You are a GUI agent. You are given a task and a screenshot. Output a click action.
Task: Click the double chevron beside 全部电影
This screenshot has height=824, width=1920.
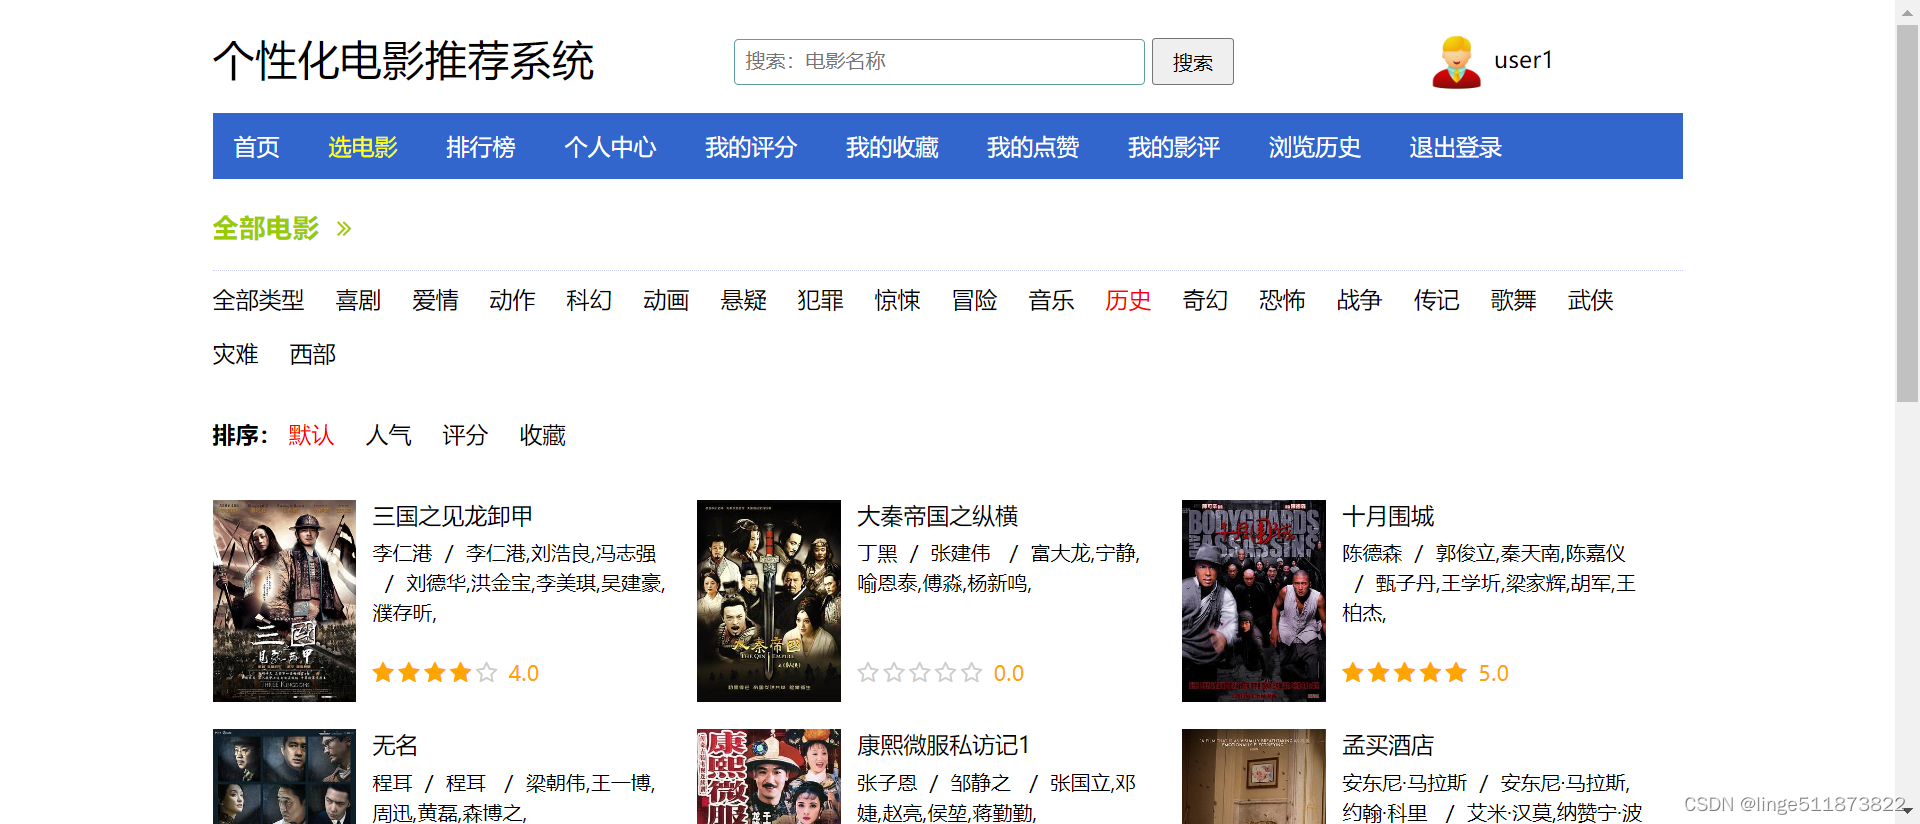[x=344, y=229]
